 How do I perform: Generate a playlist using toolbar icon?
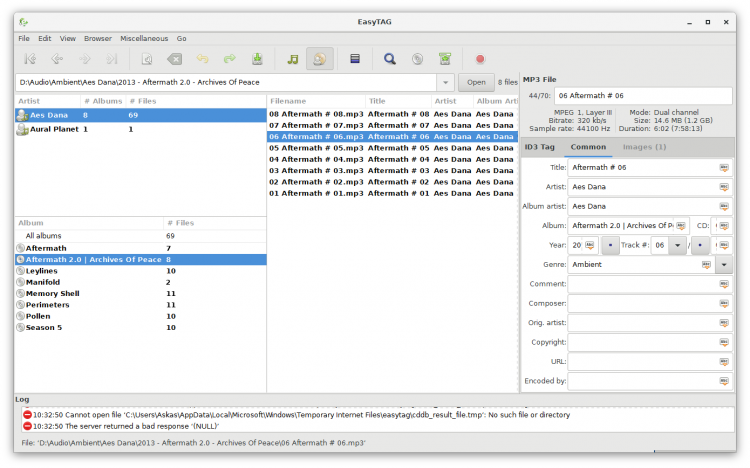445,60
